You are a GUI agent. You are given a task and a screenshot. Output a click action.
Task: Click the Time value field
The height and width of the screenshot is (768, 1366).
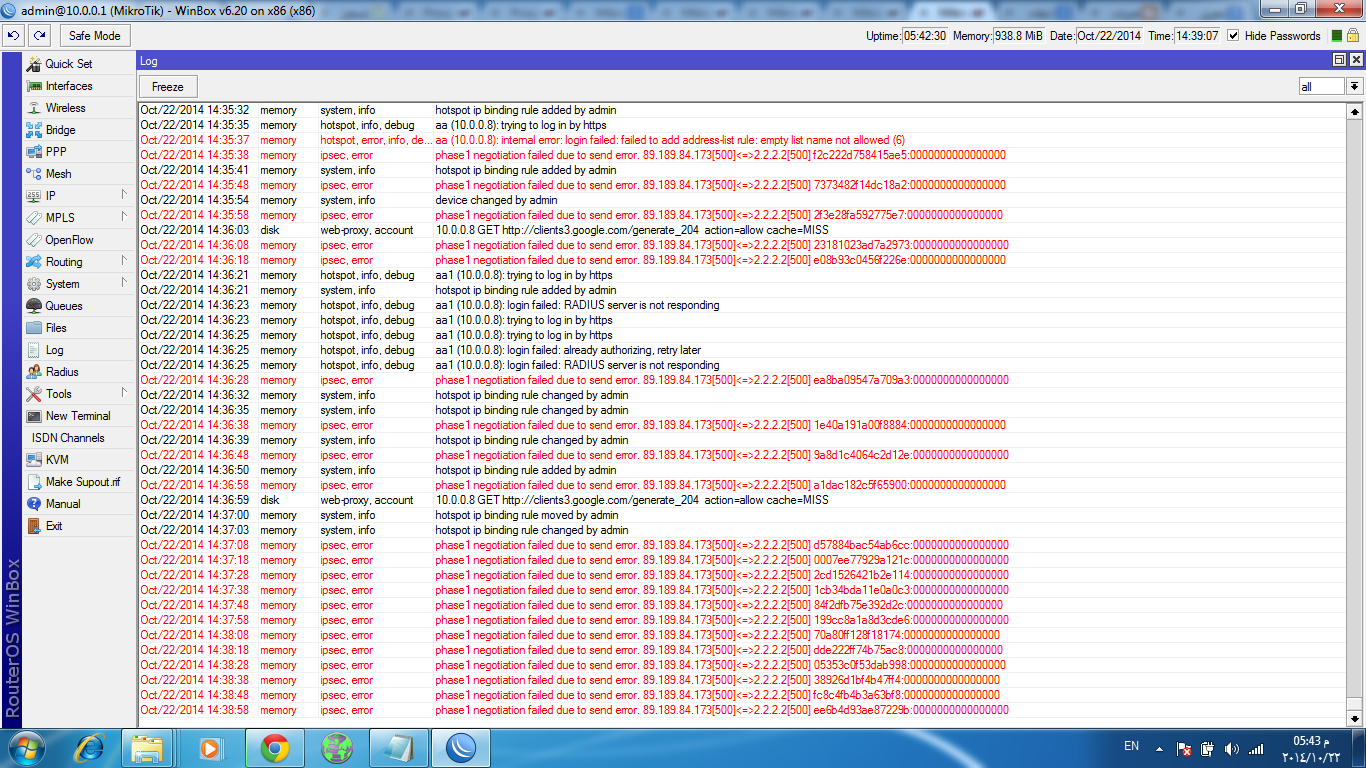(x=1198, y=36)
